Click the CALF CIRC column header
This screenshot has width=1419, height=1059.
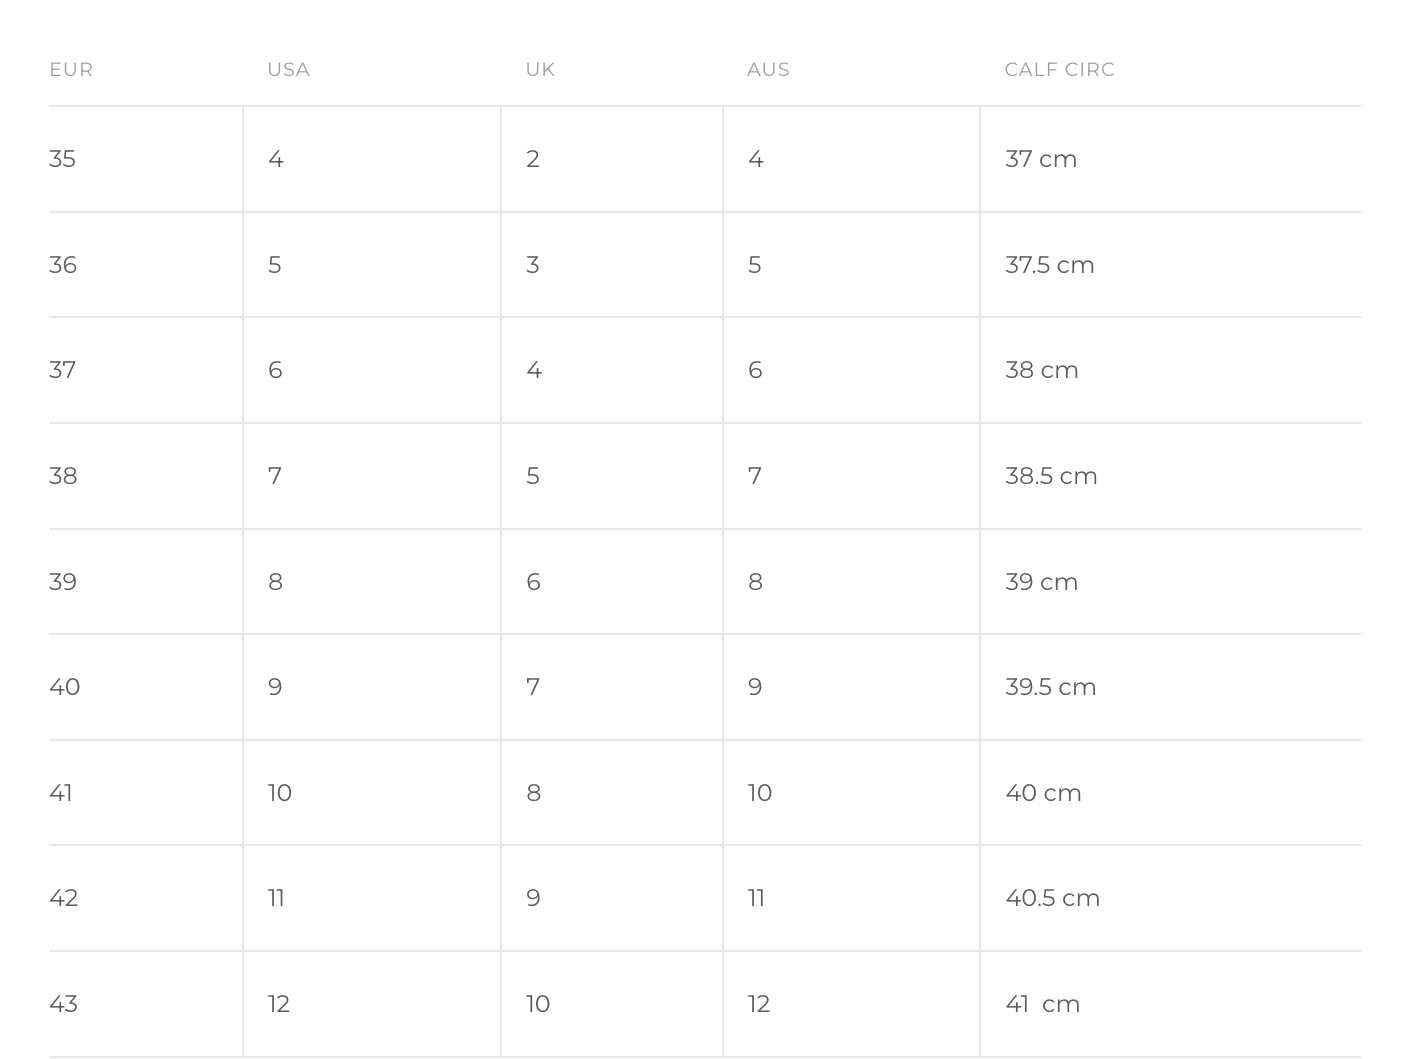(1059, 70)
